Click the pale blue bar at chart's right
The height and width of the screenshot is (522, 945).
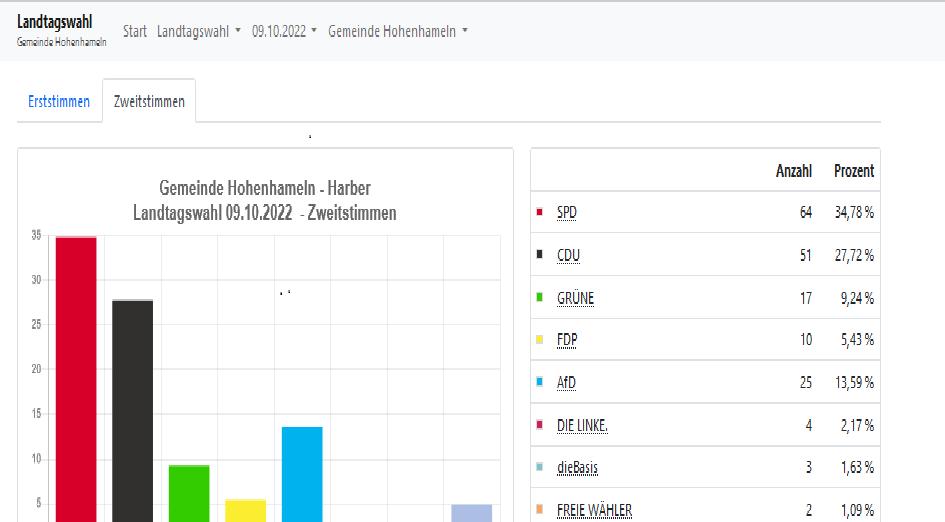click(472, 513)
